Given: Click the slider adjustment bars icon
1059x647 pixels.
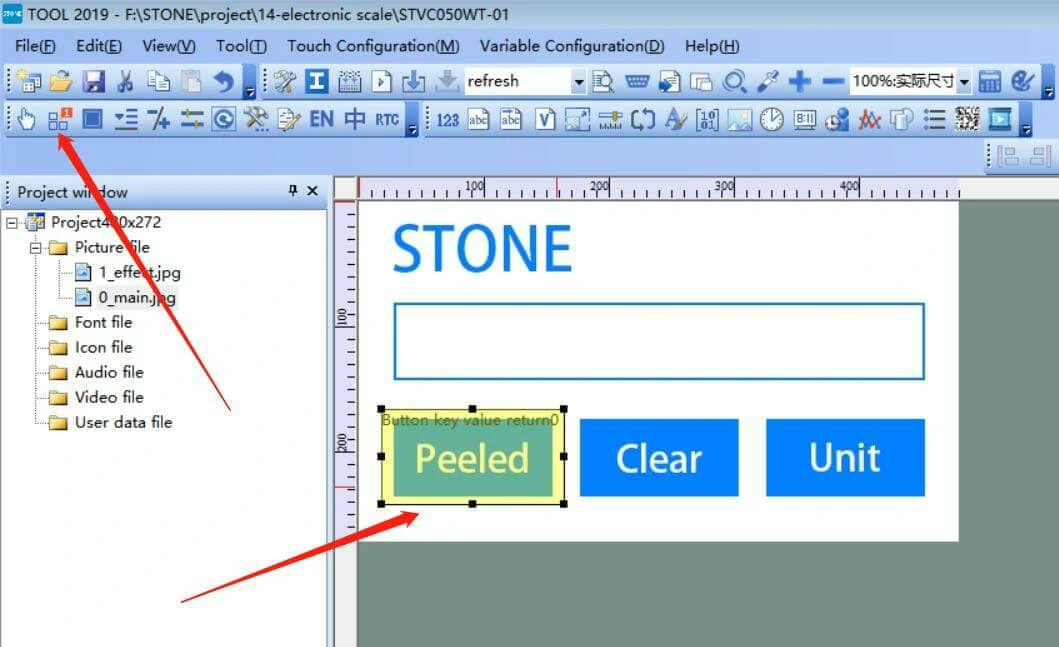Looking at the screenshot, I should tap(192, 120).
